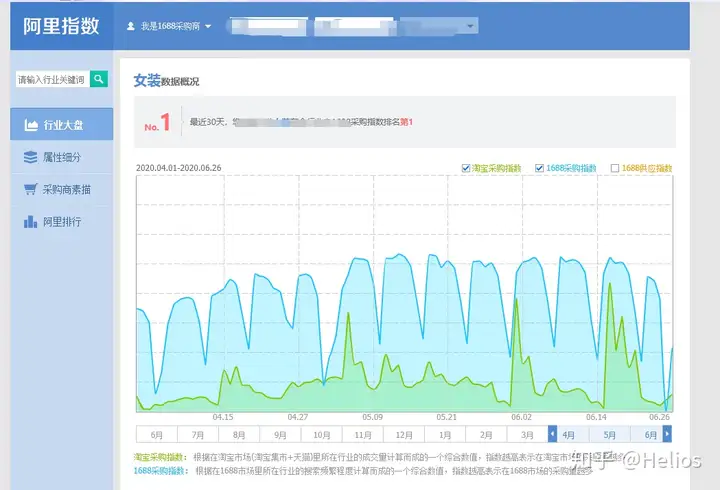Image resolution: width=720 pixels, height=490 pixels.
Task: Click the right handle of the month range slider
Action: (667, 434)
